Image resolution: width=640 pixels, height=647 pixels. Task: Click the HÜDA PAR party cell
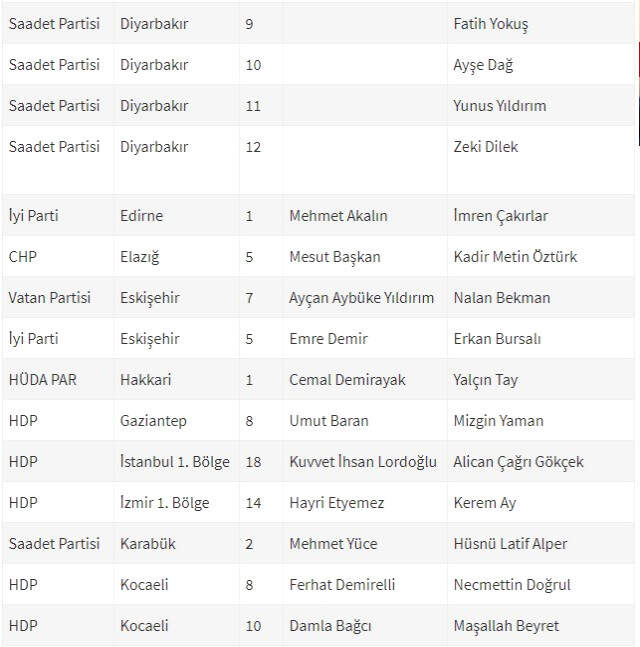point(43,379)
